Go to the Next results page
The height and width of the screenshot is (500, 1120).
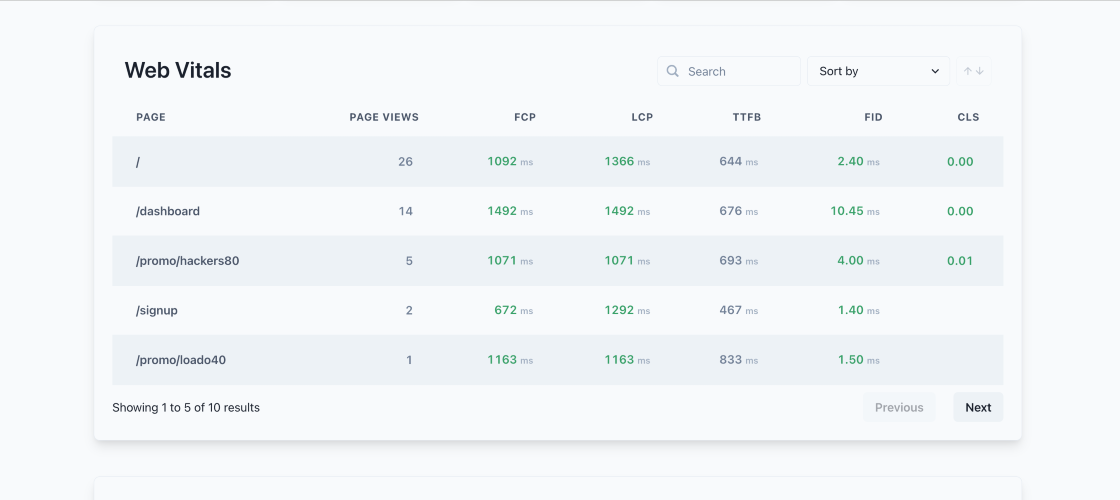click(x=978, y=407)
